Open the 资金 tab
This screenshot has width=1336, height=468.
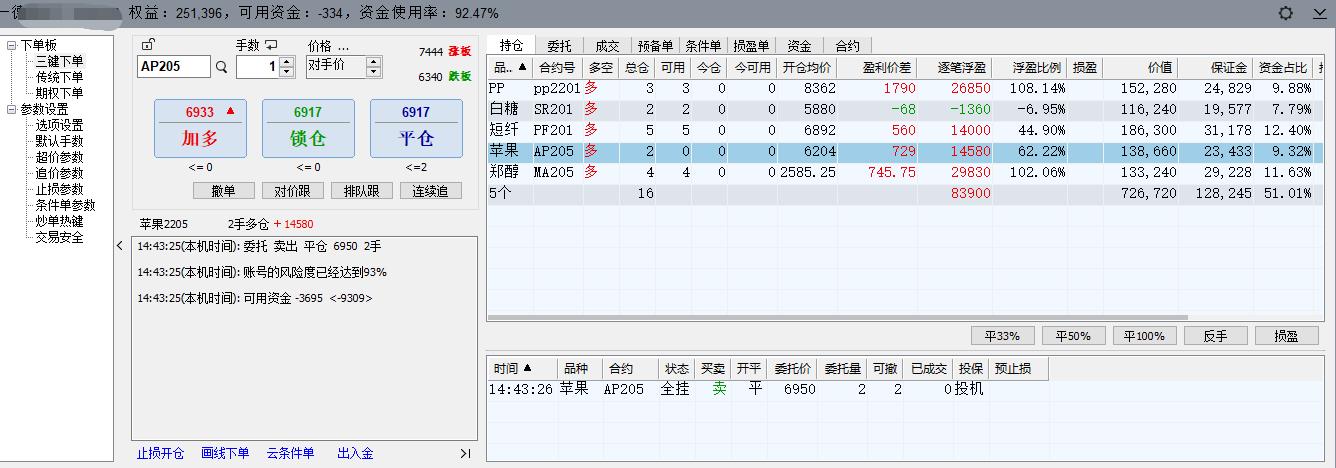point(799,46)
